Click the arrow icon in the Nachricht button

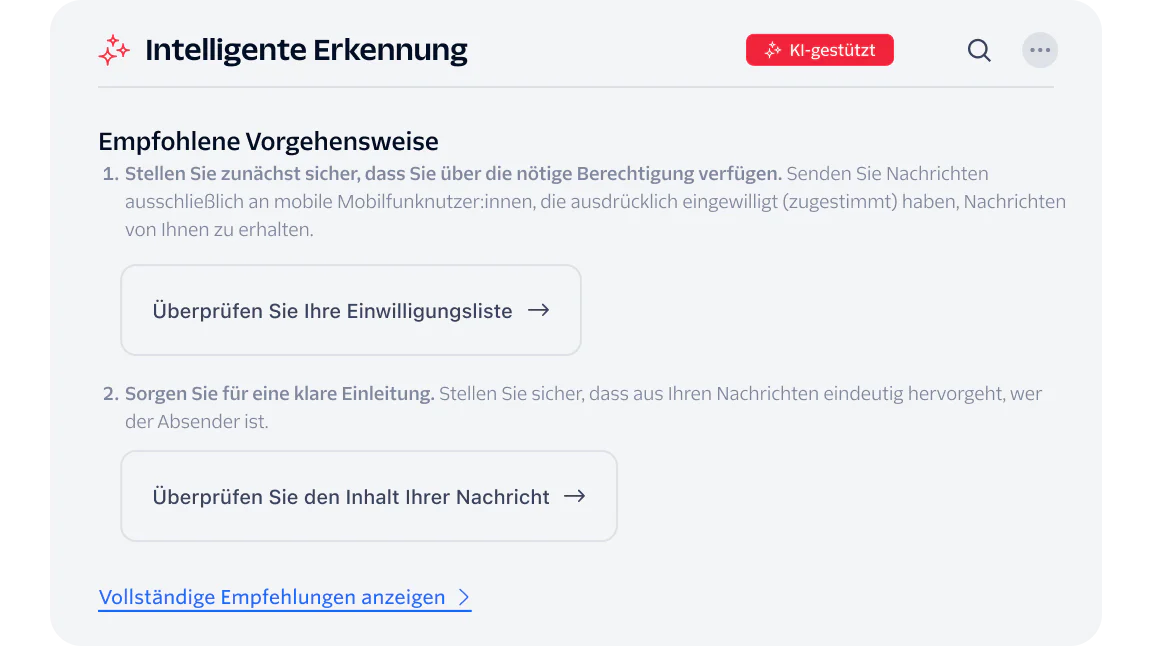pyautogui.click(x=576, y=496)
